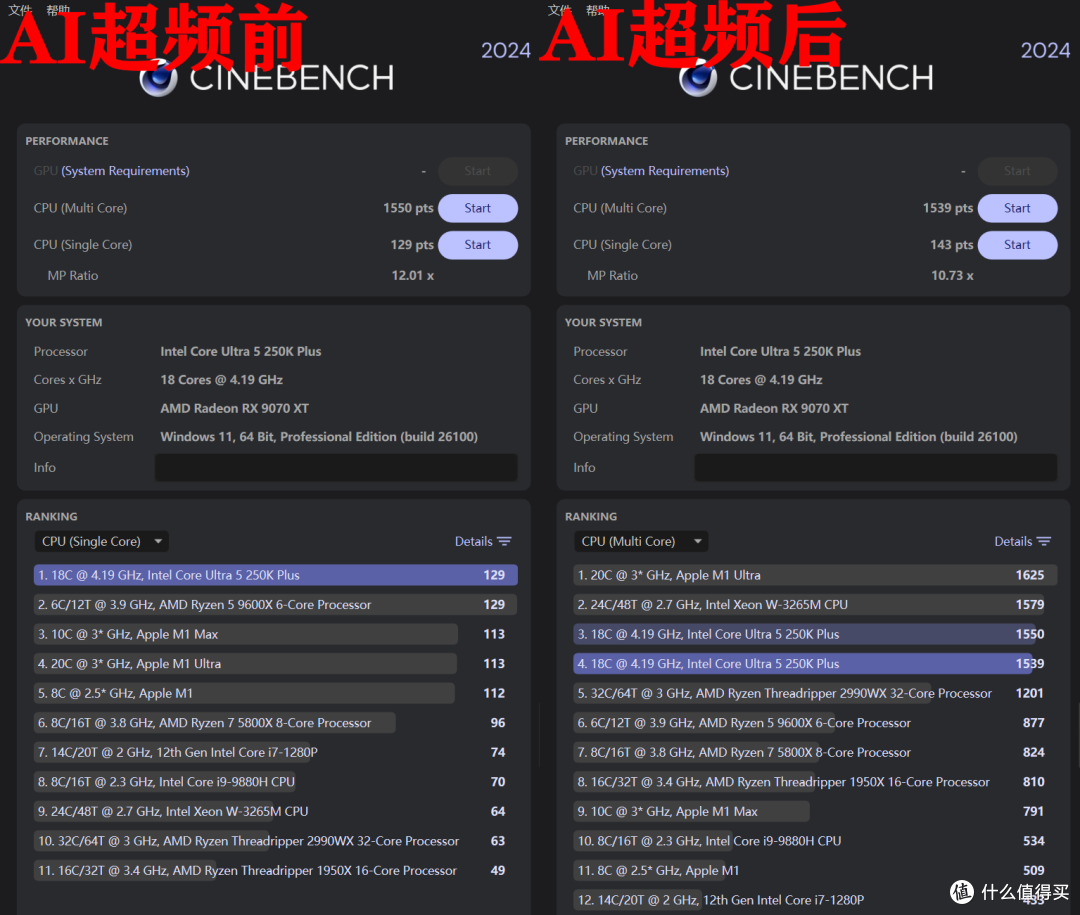The height and width of the screenshot is (915, 1080).
Task: Select Apple M1 Max row scoring 113
Action: click(276, 635)
